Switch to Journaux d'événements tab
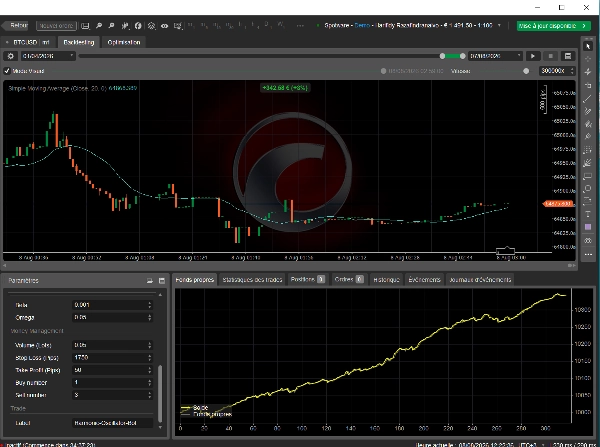 (480, 280)
